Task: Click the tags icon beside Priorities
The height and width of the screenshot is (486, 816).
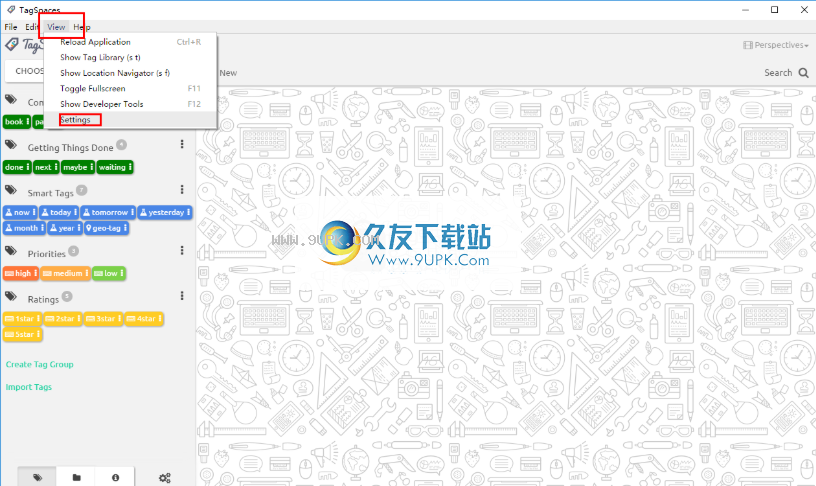Action: pos(11,251)
